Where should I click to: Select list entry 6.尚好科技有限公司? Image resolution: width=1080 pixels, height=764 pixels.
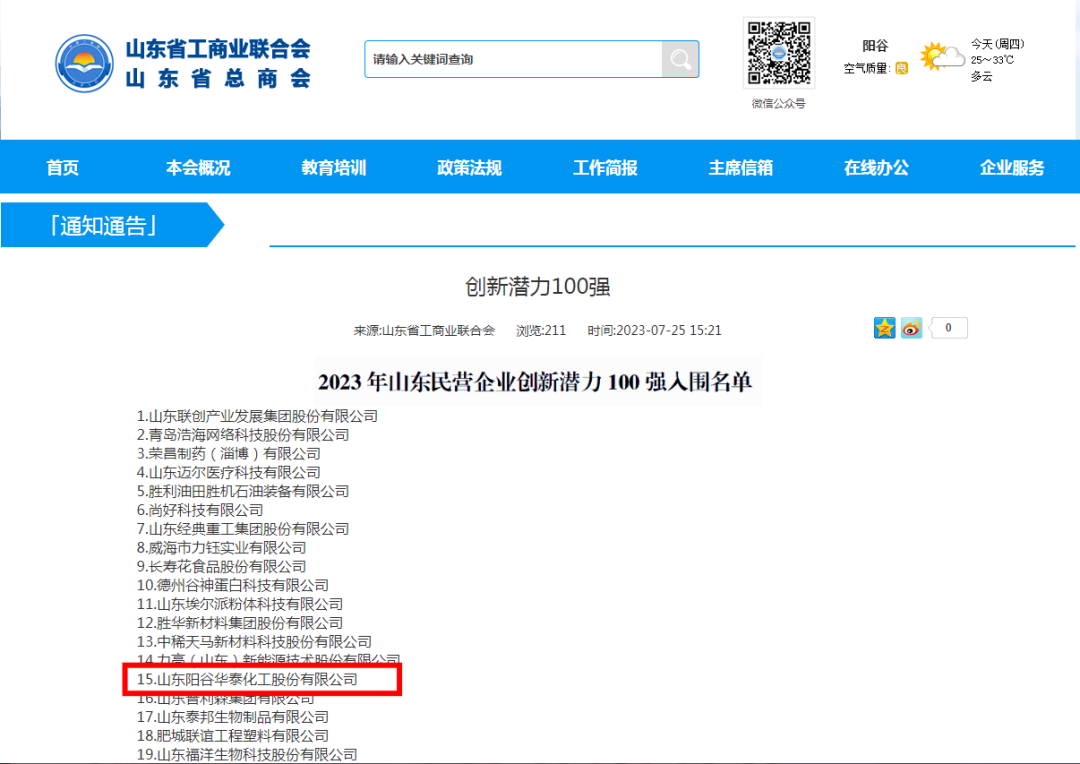[200, 510]
